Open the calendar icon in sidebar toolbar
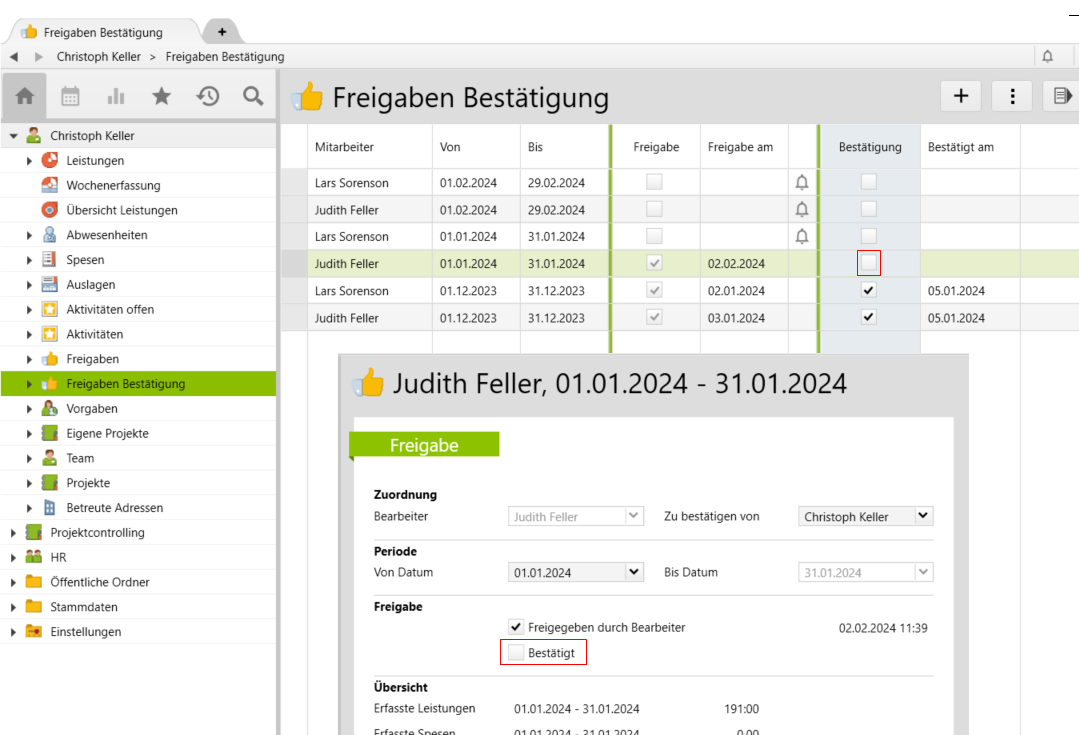Viewport: 1079px width, 735px height. click(x=70, y=96)
